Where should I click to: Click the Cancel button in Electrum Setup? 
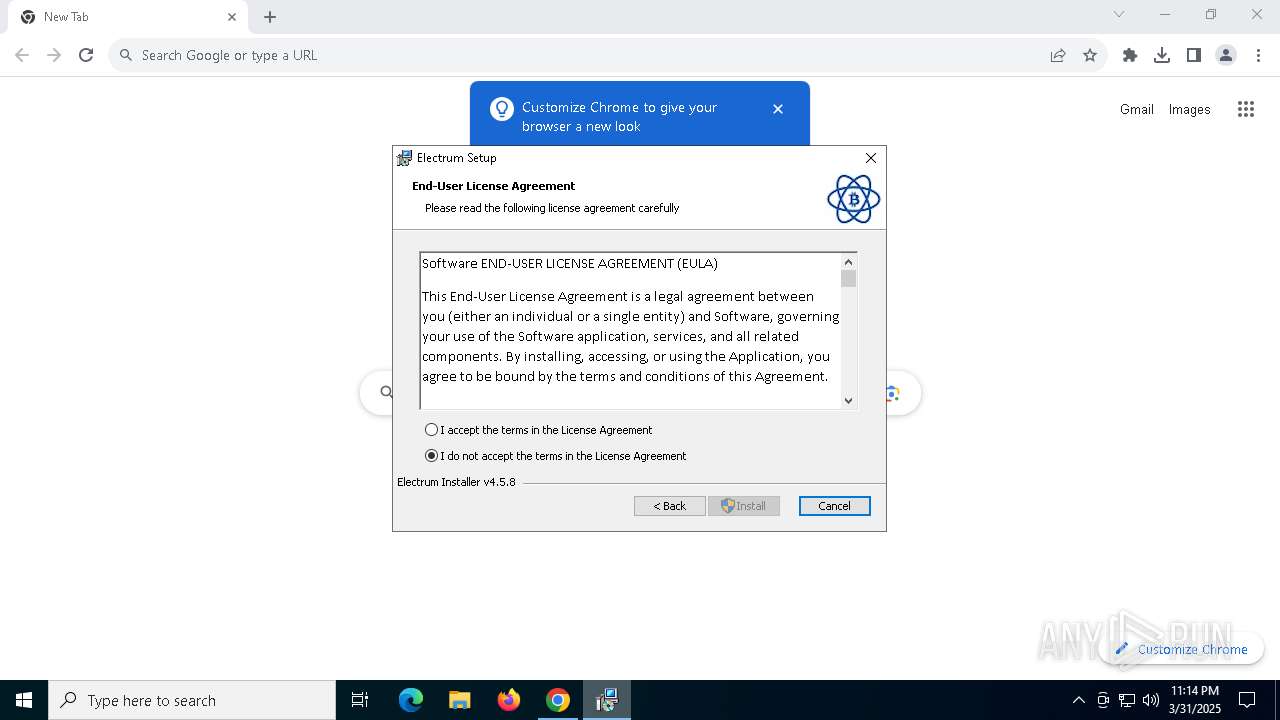pyautogui.click(x=835, y=506)
